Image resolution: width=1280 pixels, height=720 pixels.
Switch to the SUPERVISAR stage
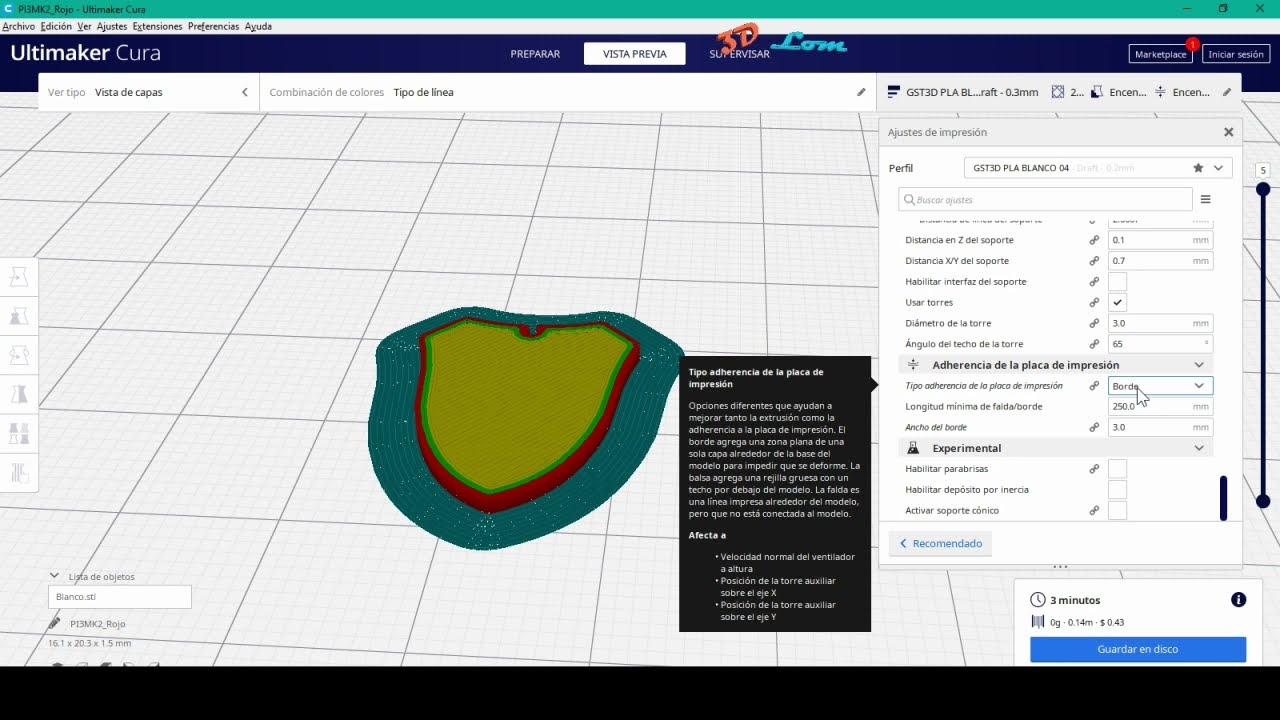[x=740, y=54]
